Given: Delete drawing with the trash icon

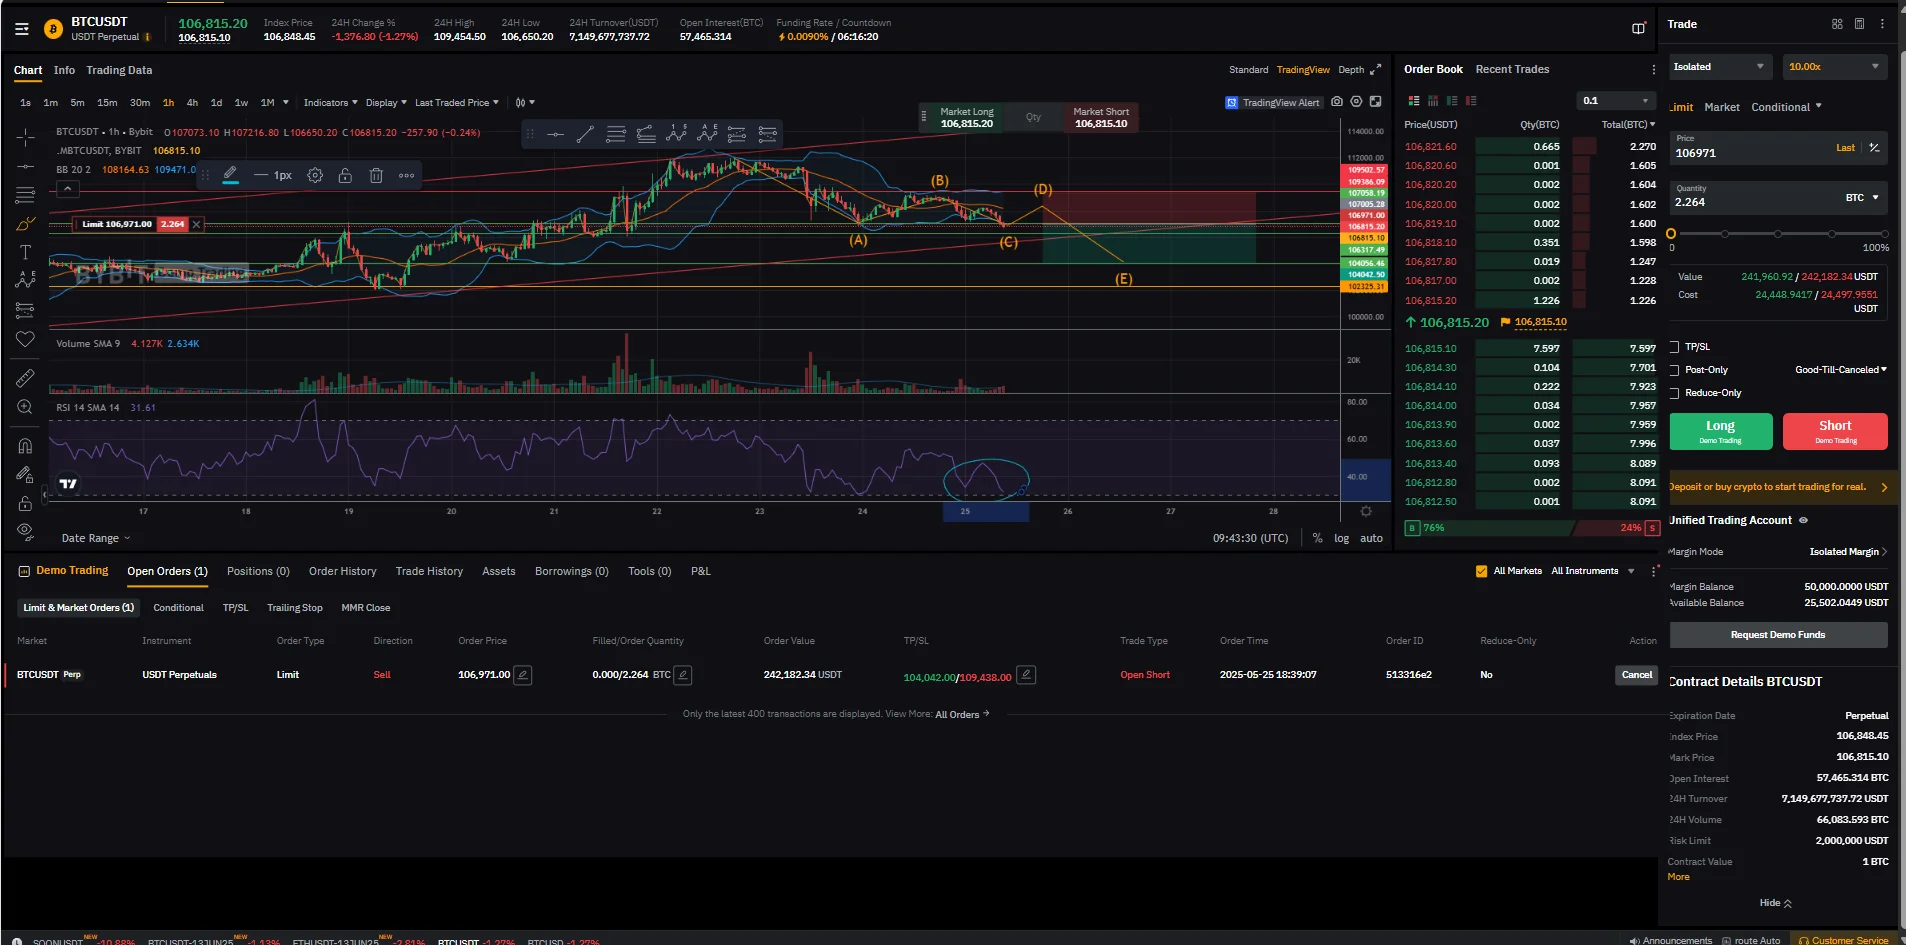Looking at the screenshot, I should click(x=376, y=176).
